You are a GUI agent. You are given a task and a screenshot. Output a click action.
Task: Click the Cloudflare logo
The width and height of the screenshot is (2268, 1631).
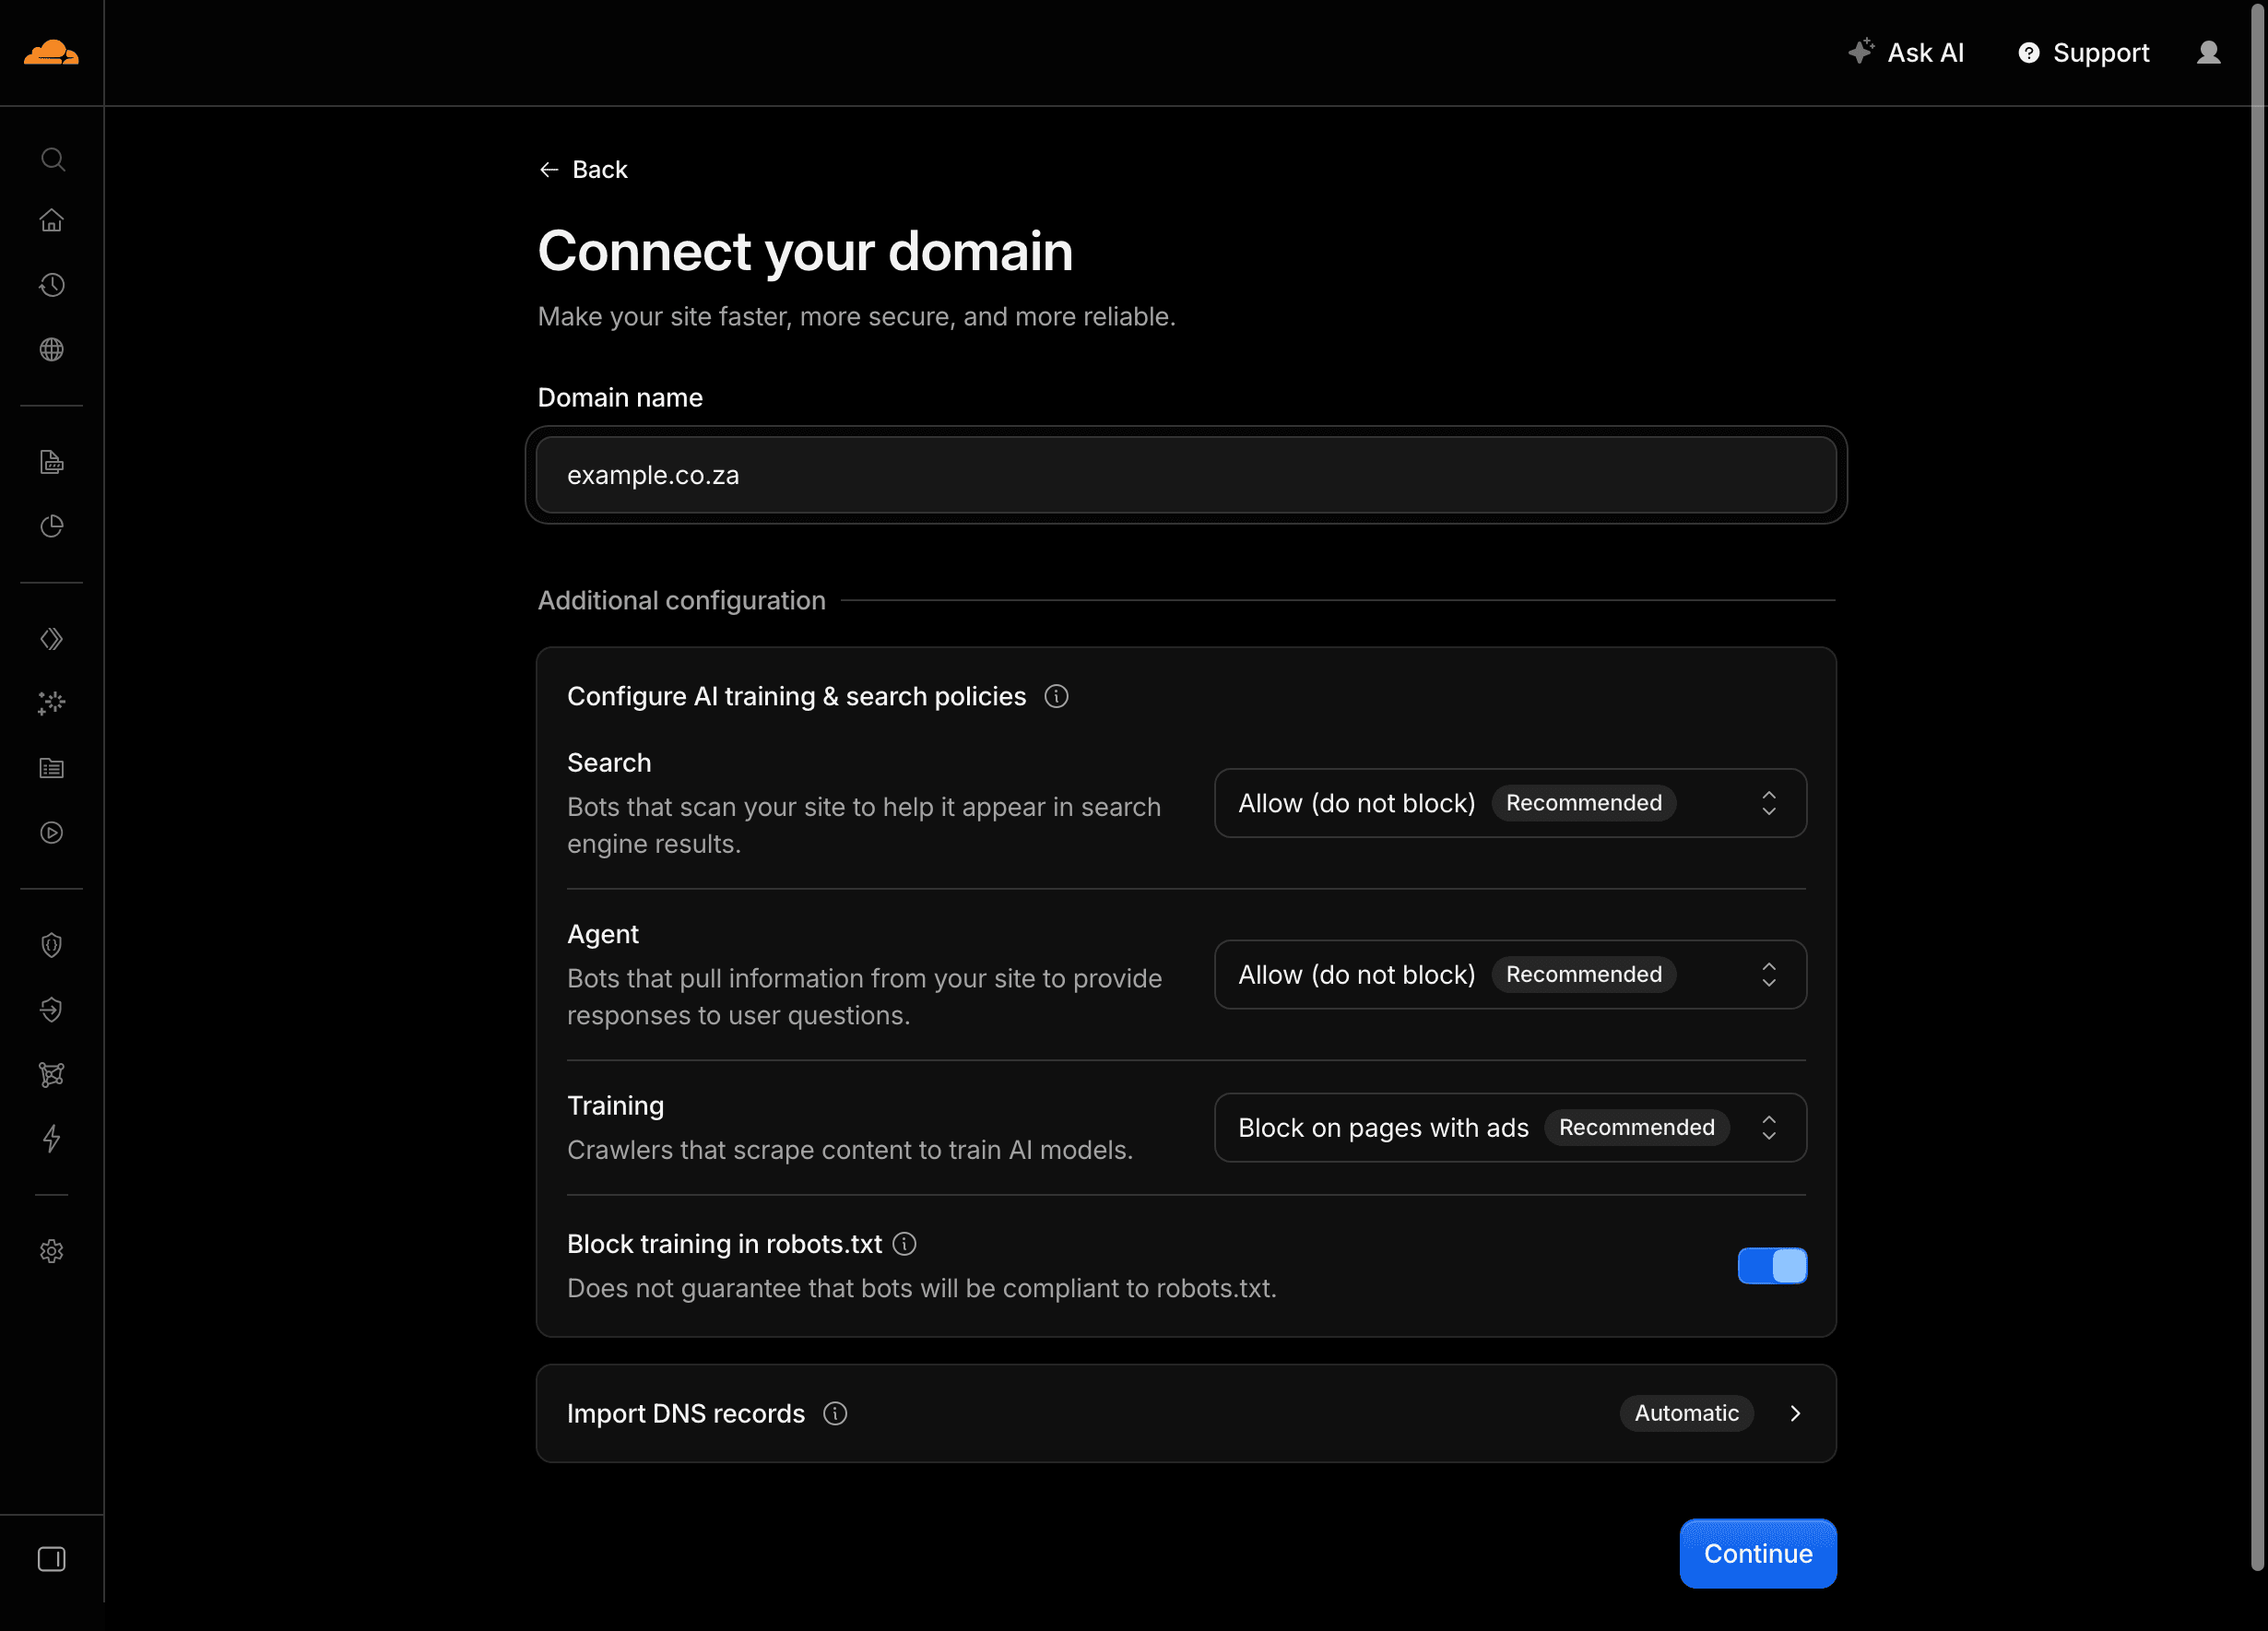point(51,52)
